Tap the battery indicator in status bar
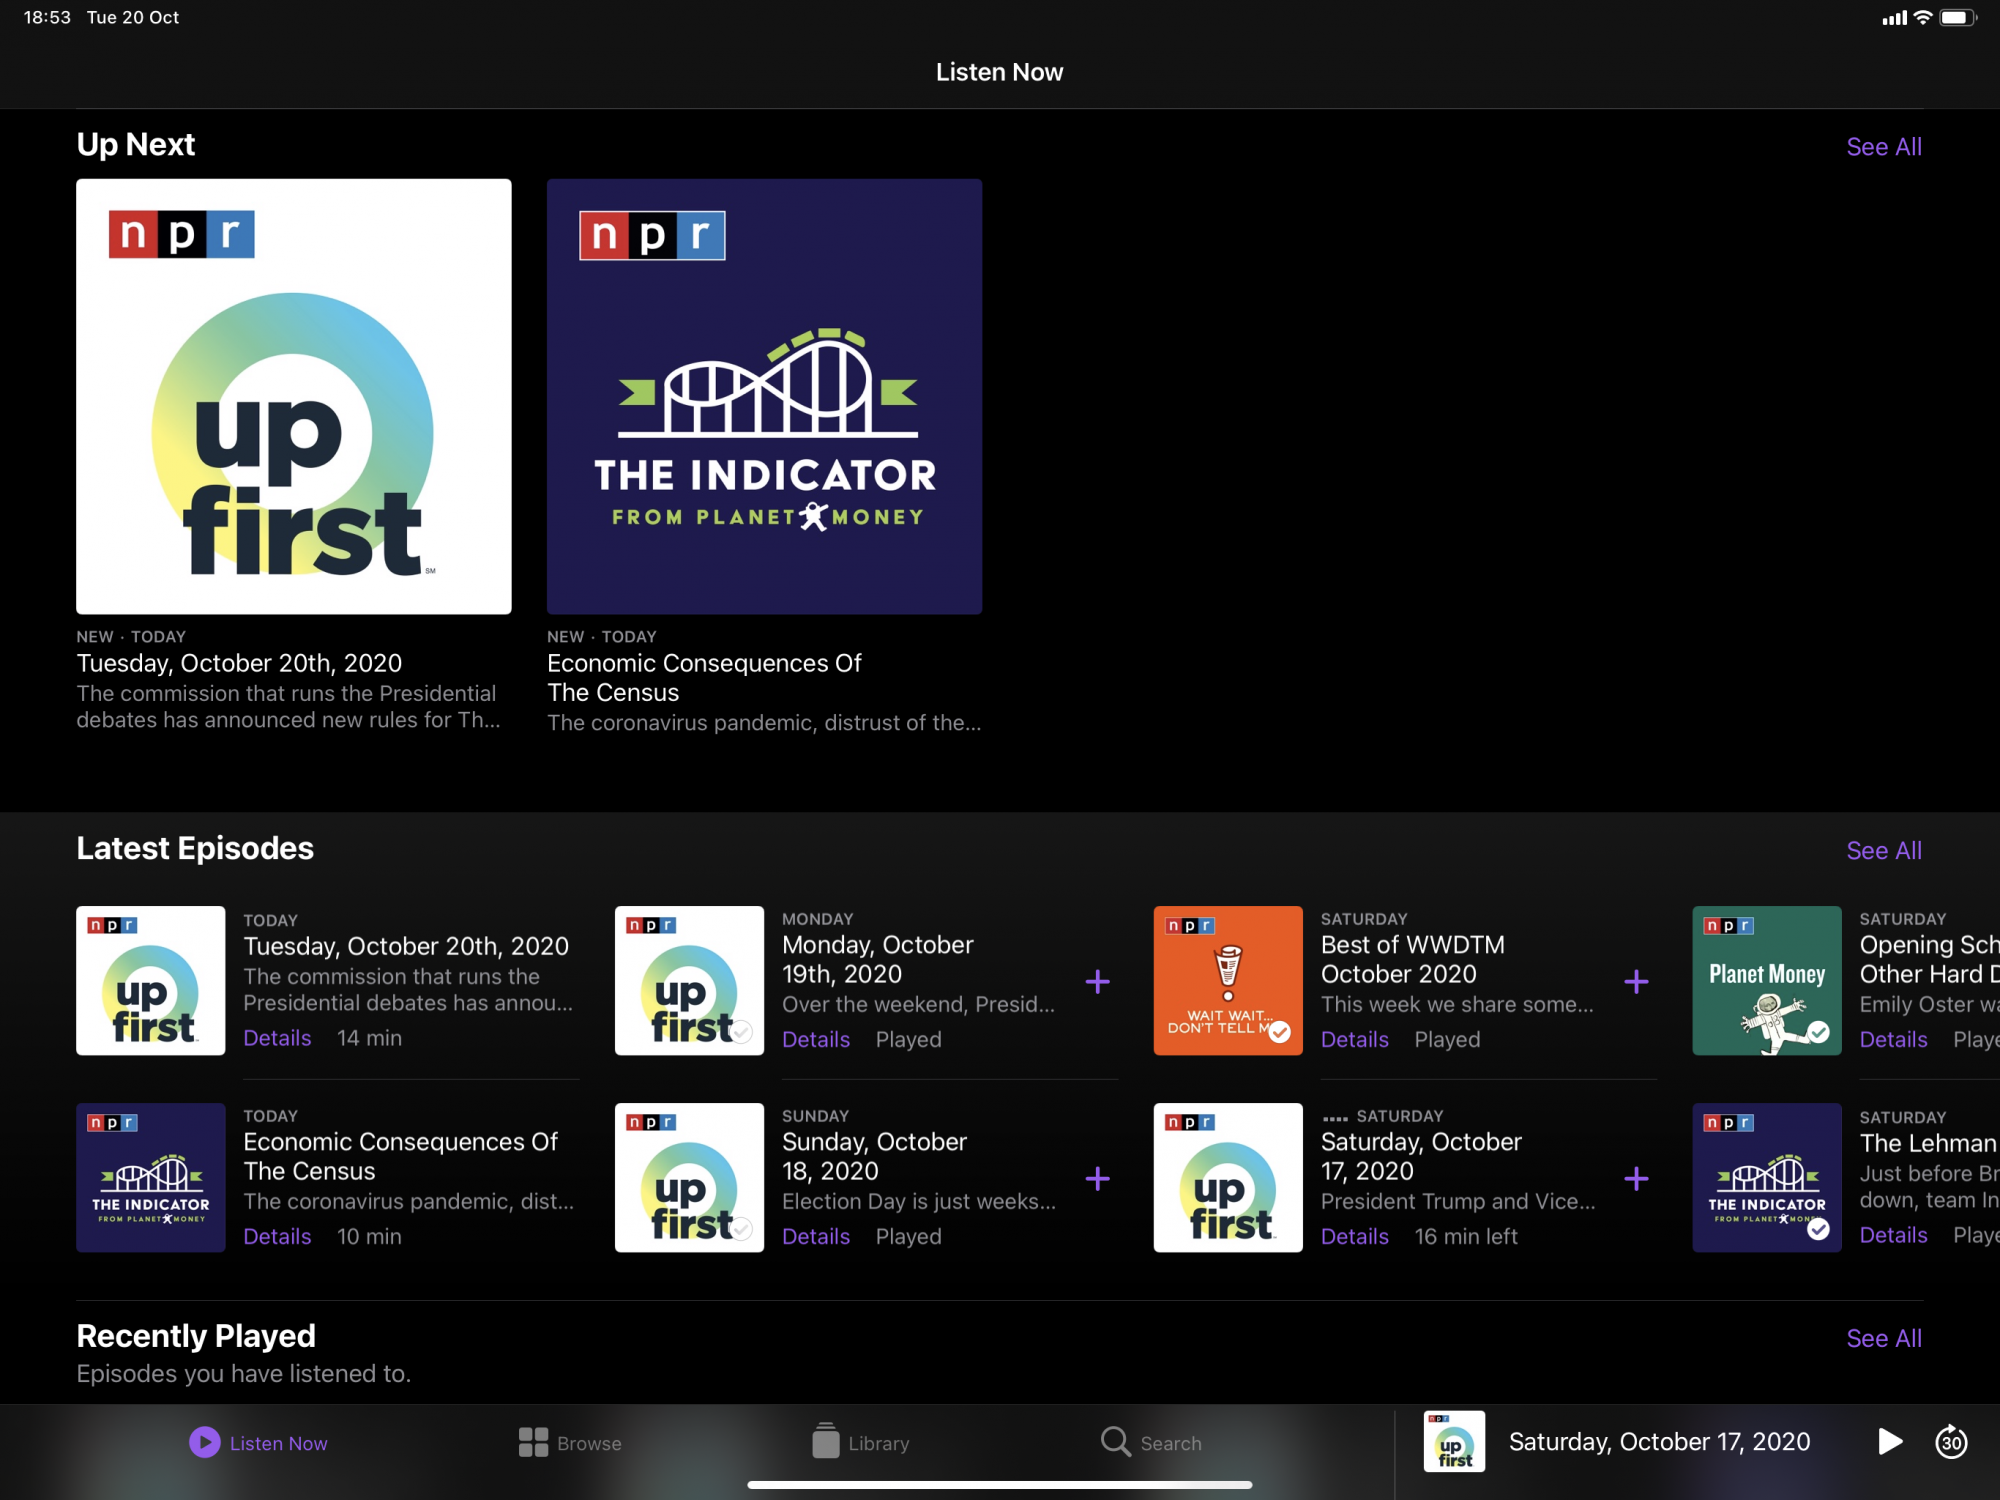 point(1957,17)
